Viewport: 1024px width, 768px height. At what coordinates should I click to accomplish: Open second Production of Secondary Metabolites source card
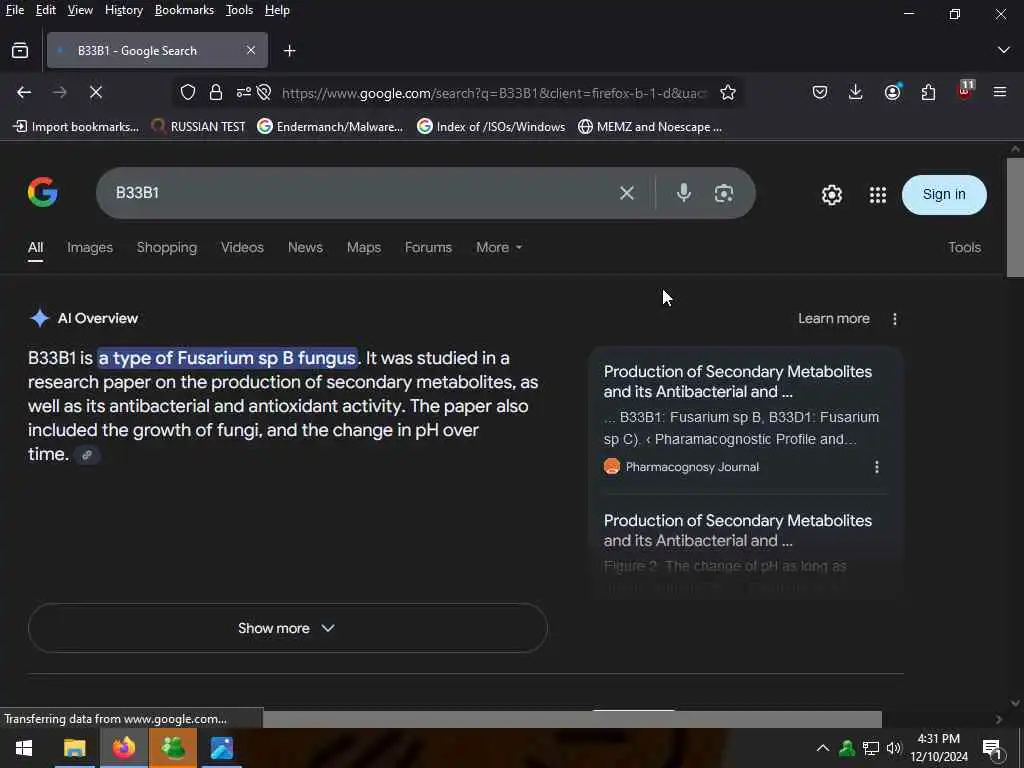coord(738,530)
